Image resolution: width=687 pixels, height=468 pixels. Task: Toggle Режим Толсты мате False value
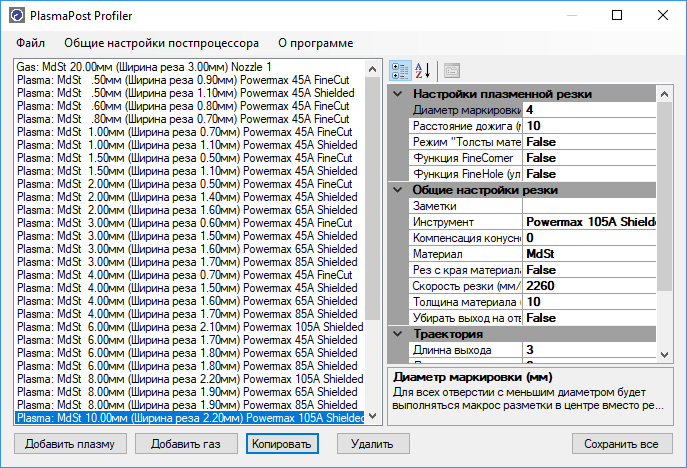[589, 142]
